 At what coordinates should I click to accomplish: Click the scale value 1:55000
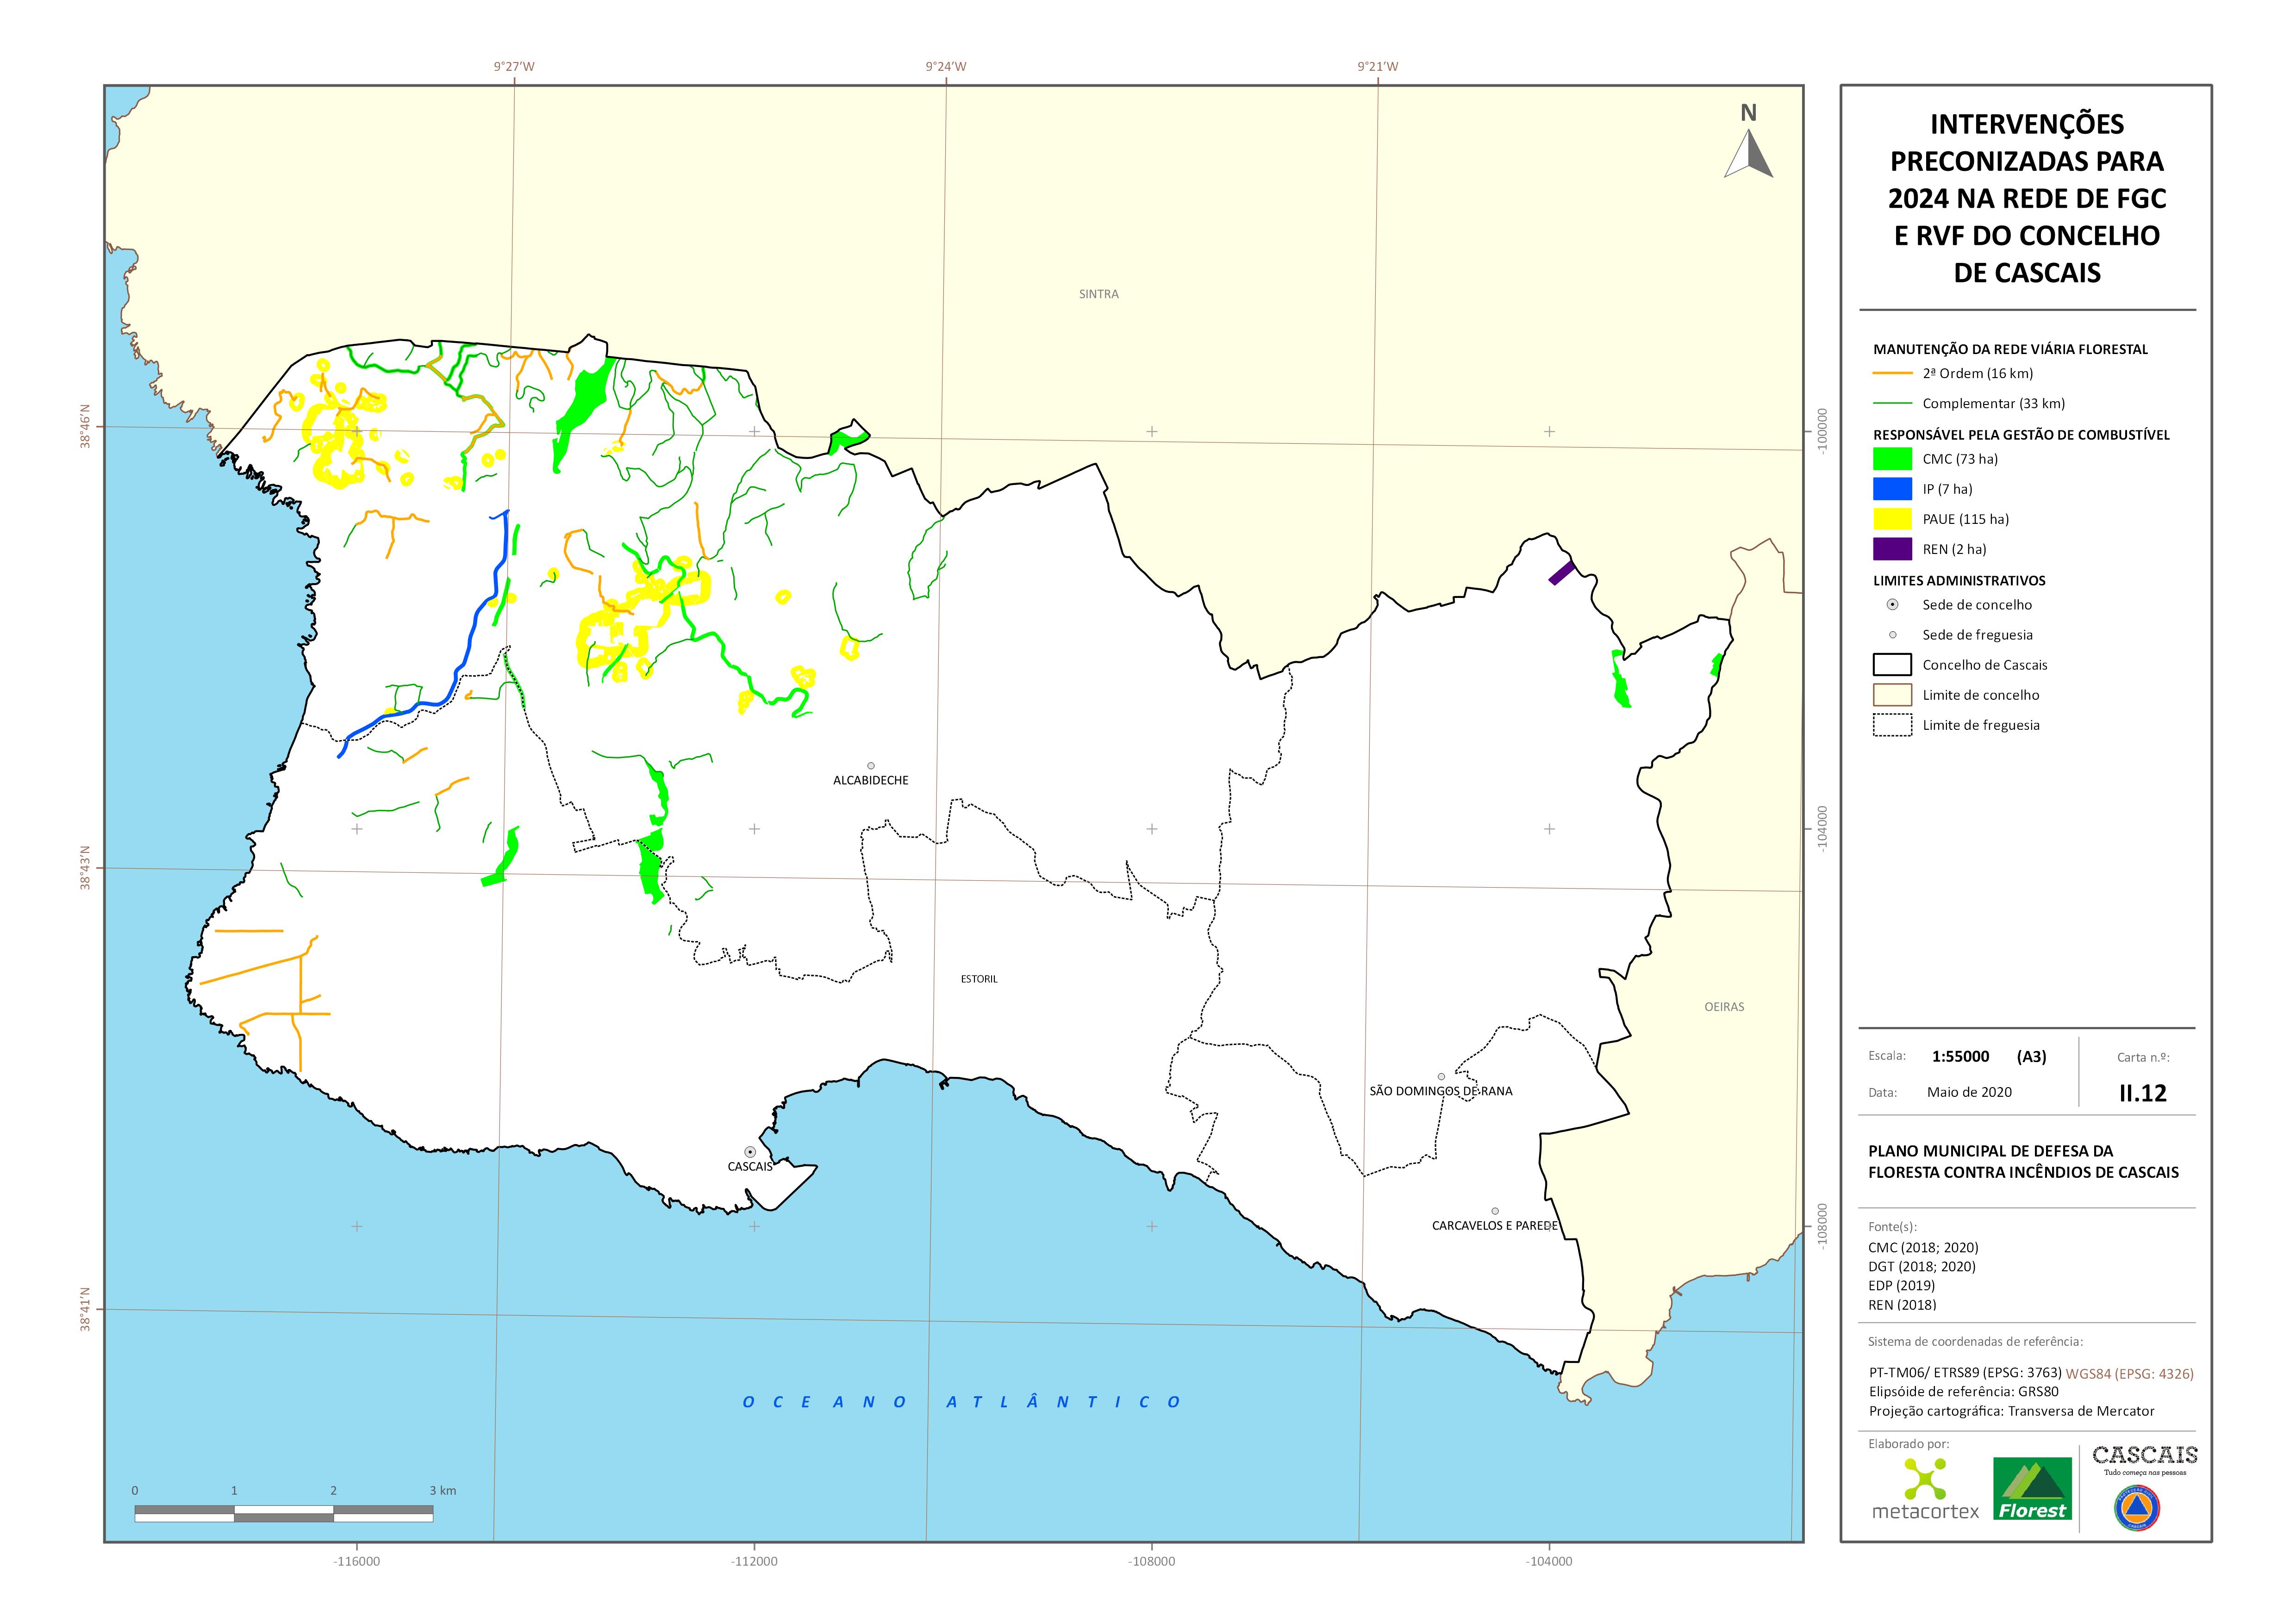pyautogui.click(x=1960, y=1056)
